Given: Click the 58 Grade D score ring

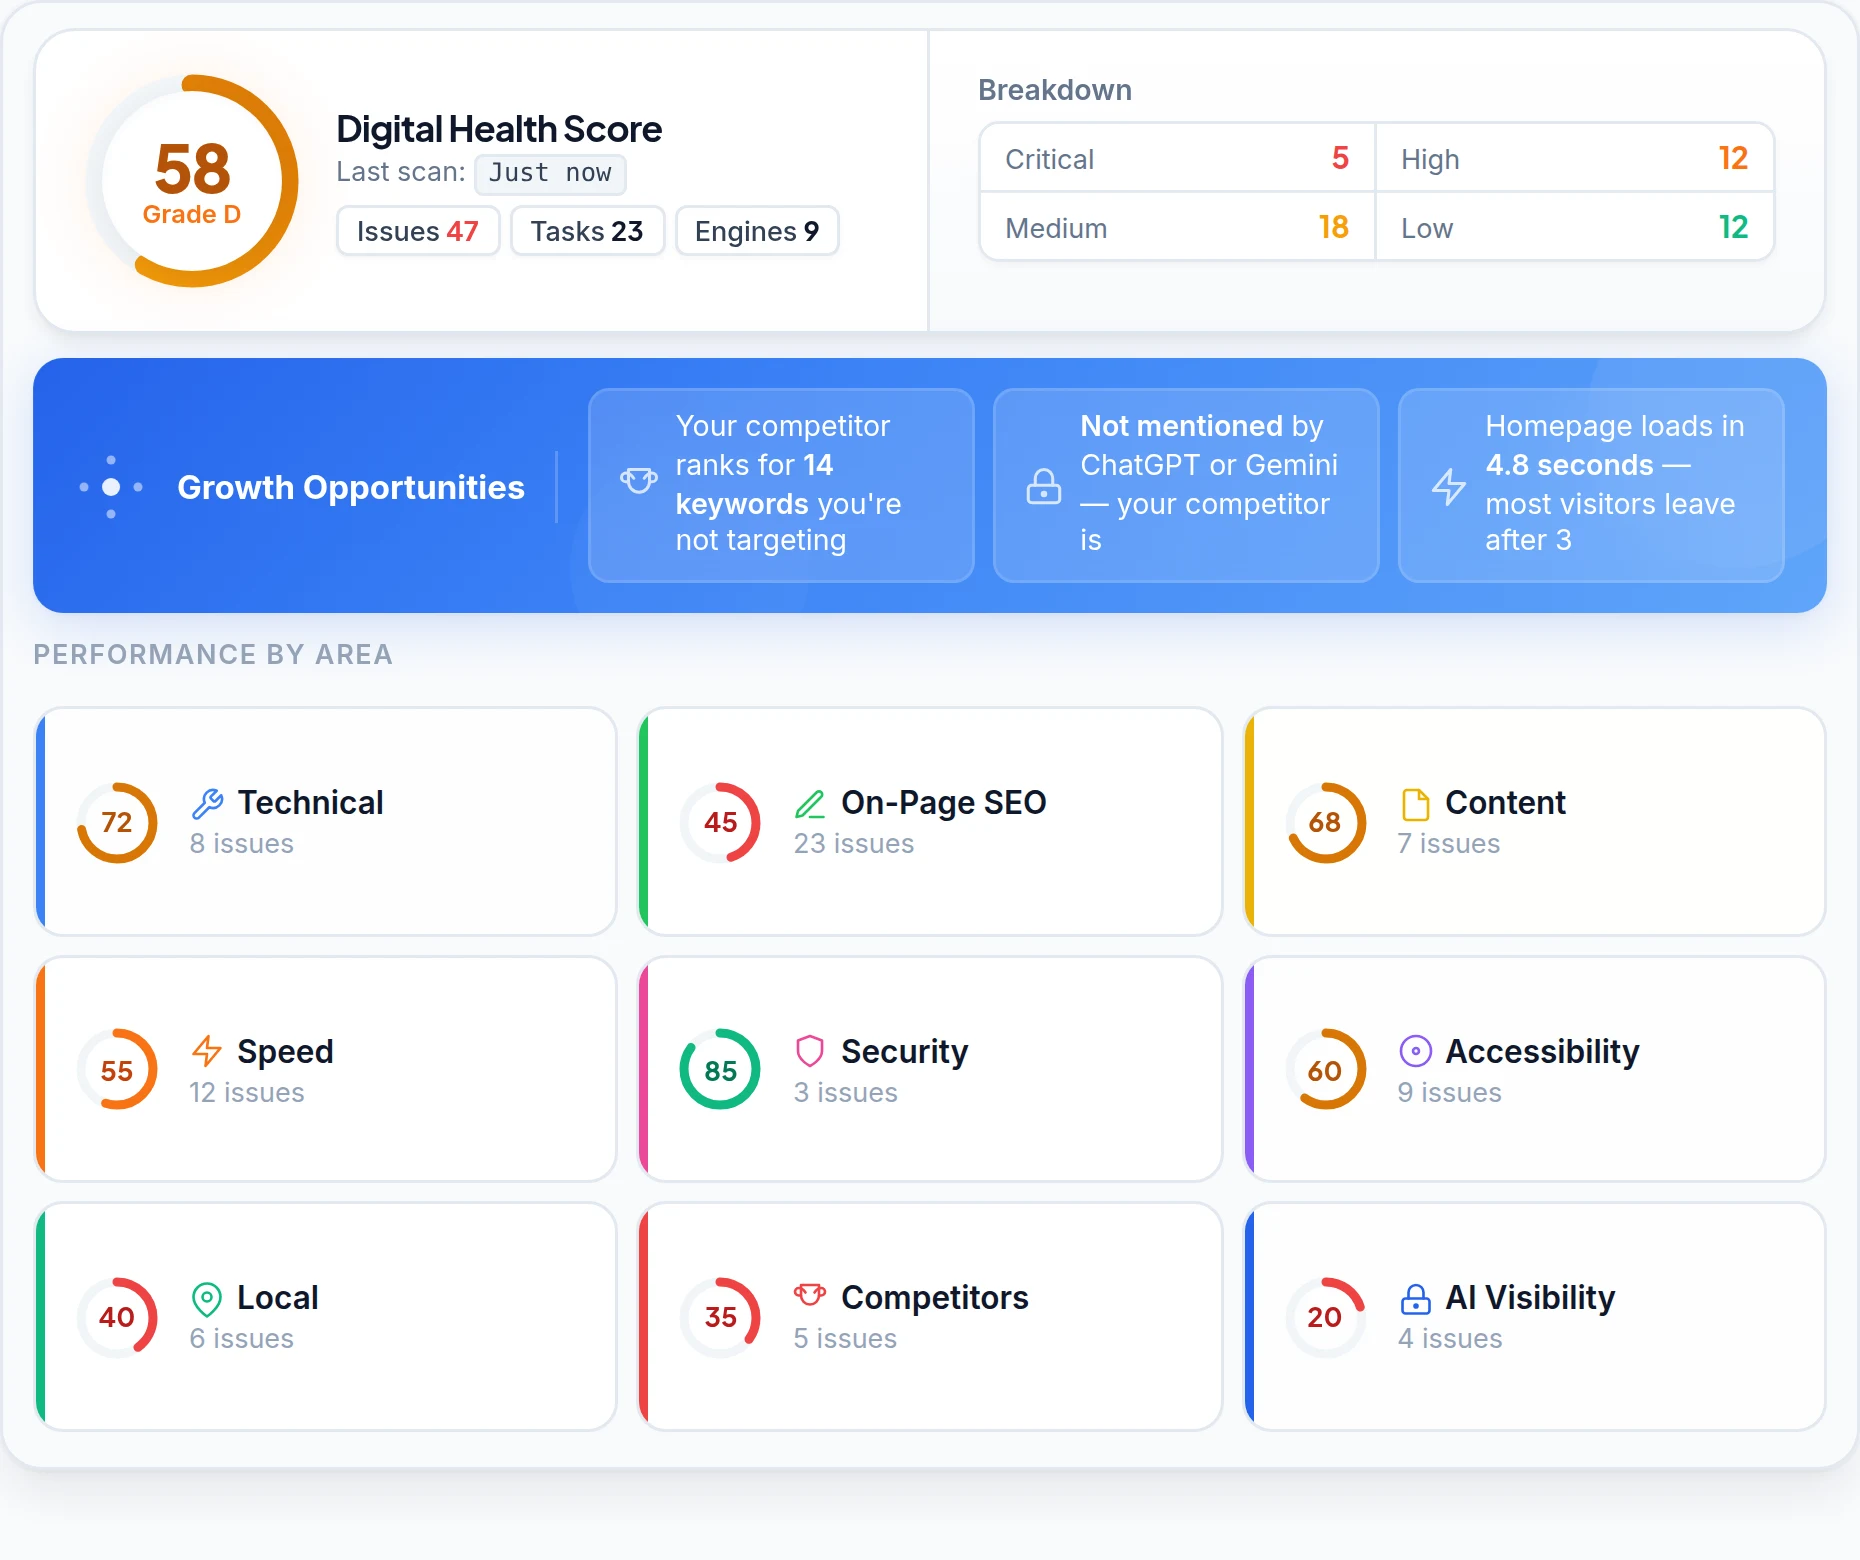Looking at the screenshot, I should 192,181.
